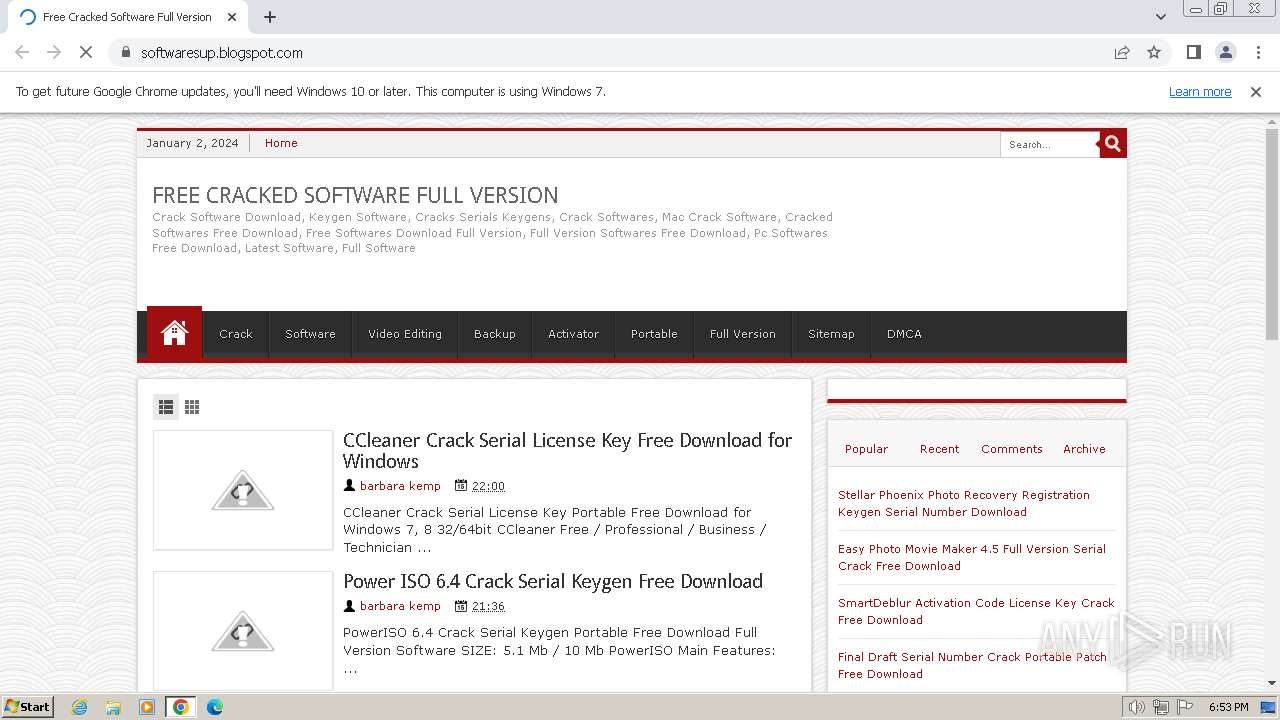
Task: Click the Home link in top bar
Action: click(281, 143)
